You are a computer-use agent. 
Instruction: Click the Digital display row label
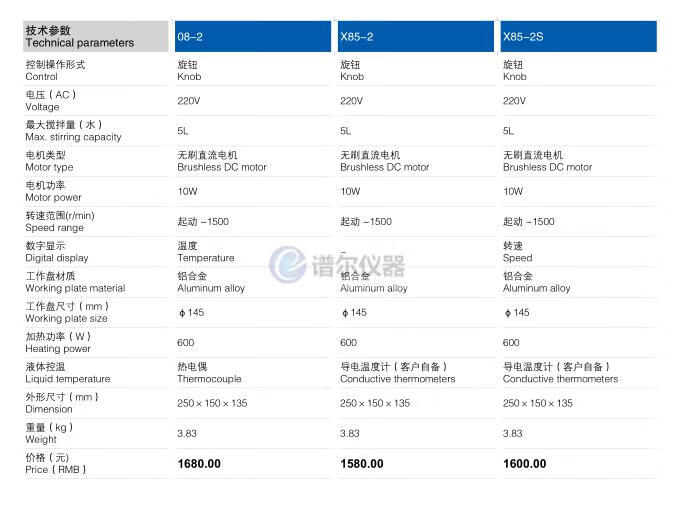(57, 251)
